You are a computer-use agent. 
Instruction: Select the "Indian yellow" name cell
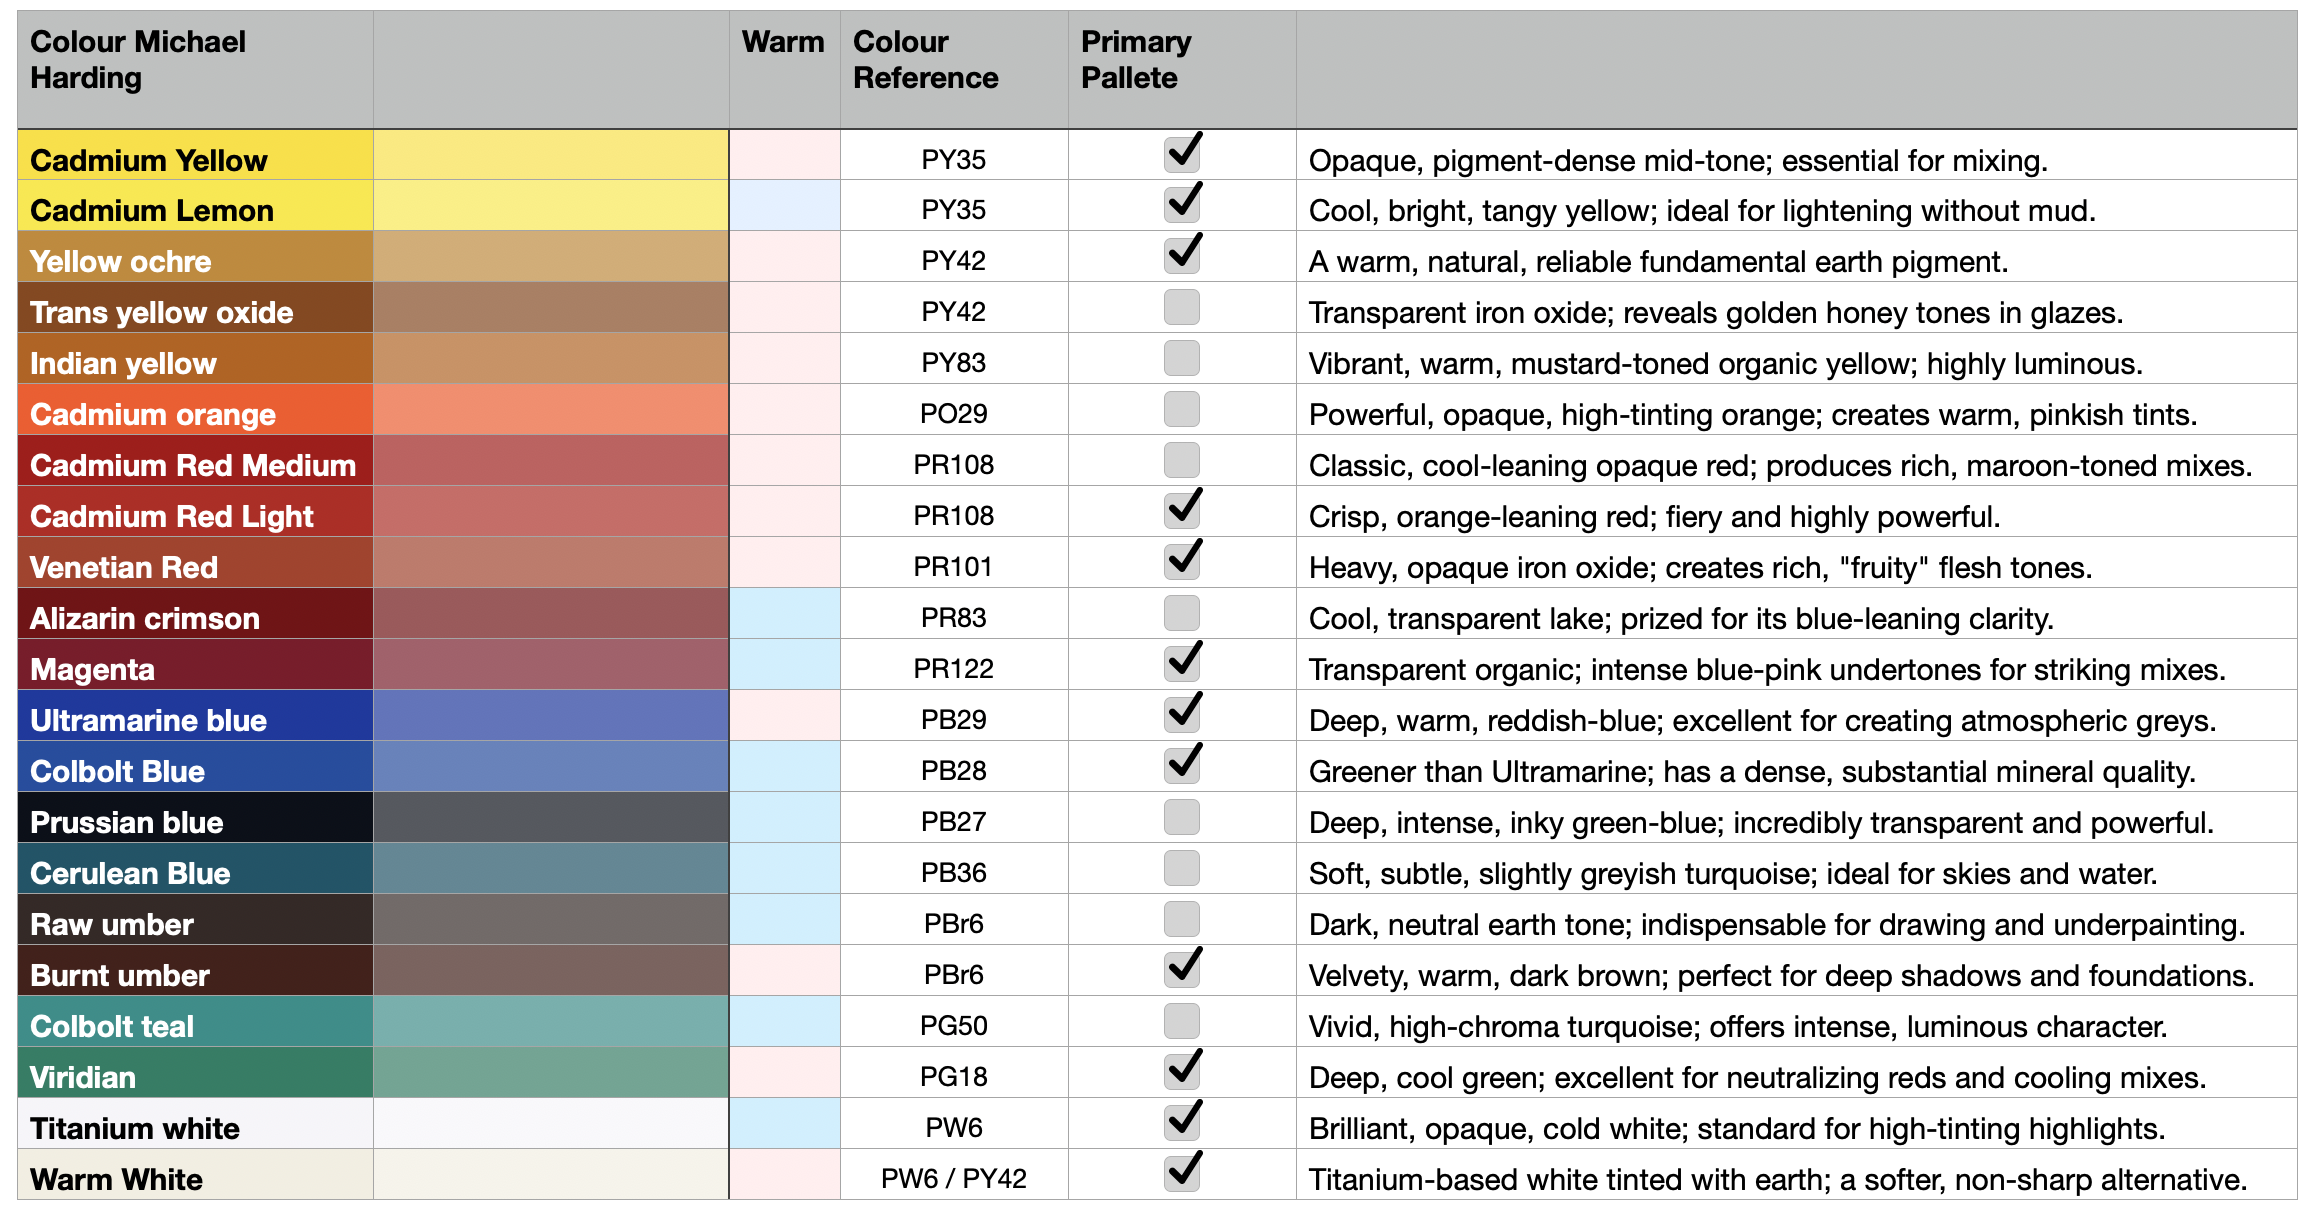pos(195,358)
